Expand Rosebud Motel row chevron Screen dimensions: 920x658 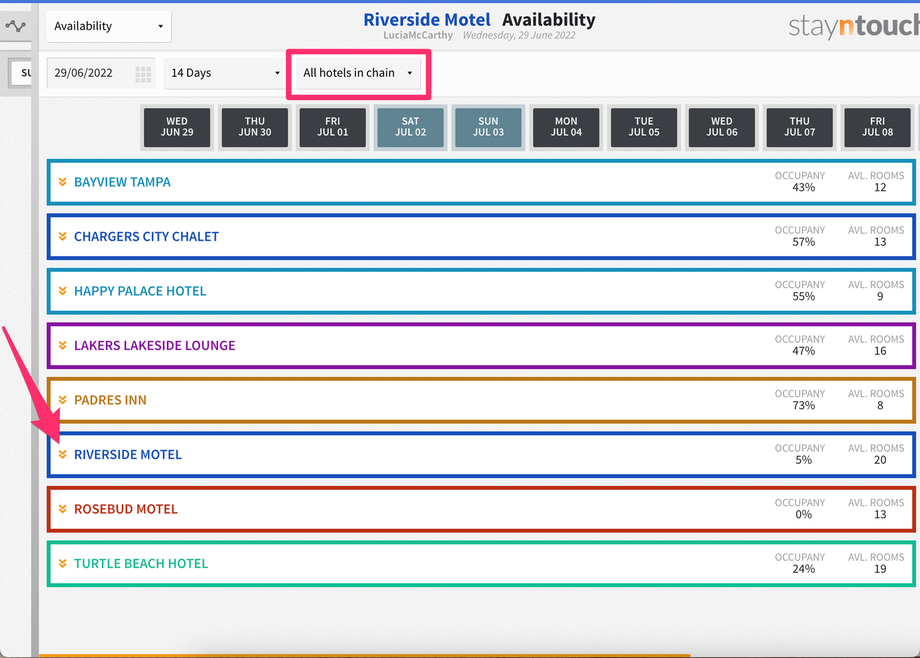click(63, 509)
